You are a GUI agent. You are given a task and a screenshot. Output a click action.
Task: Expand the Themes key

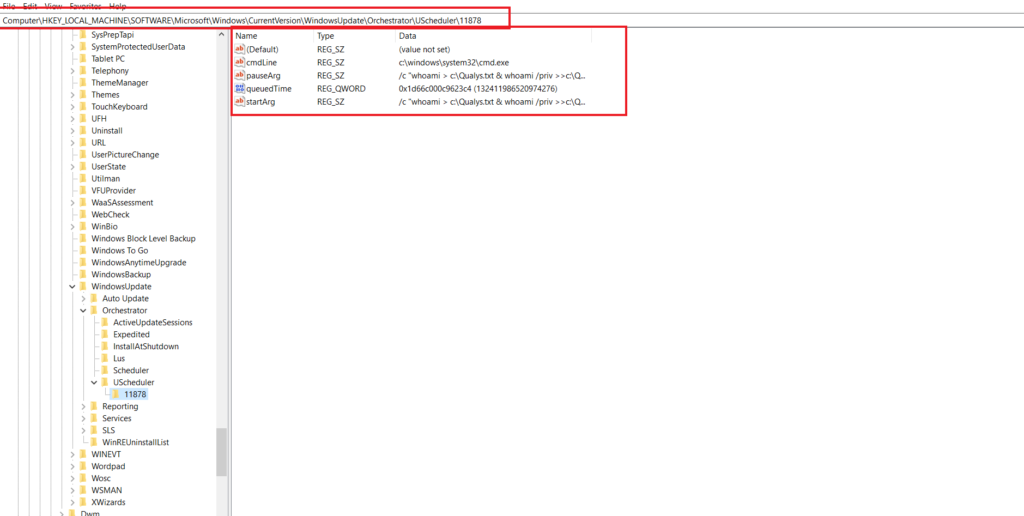[72, 95]
